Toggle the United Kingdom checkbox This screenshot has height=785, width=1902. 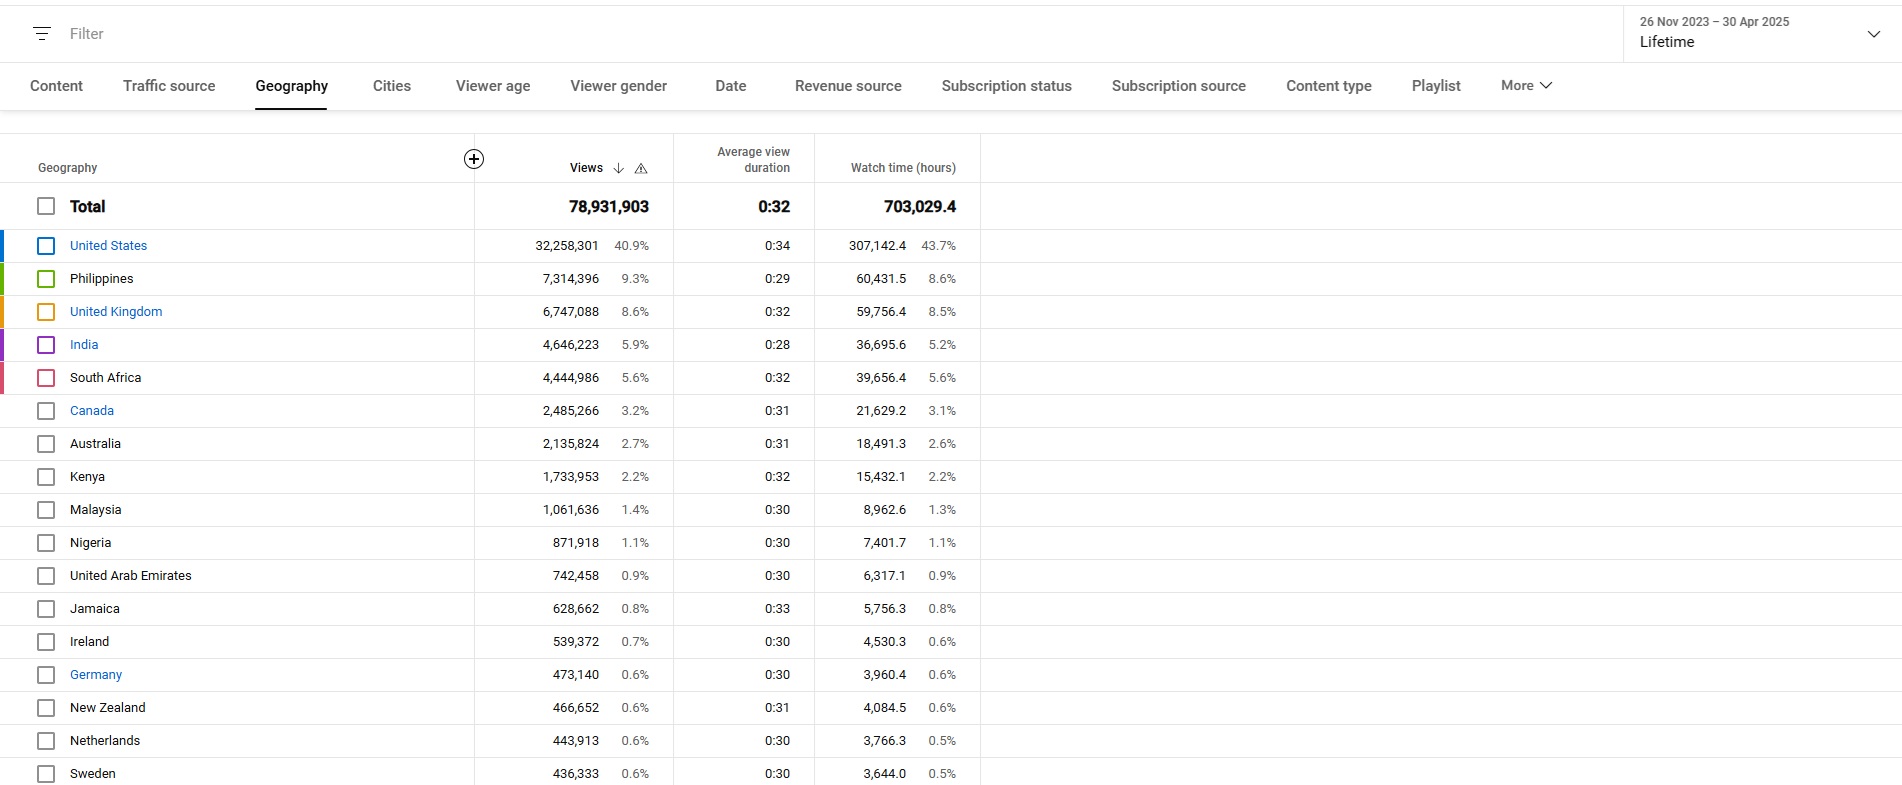(46, 312)
